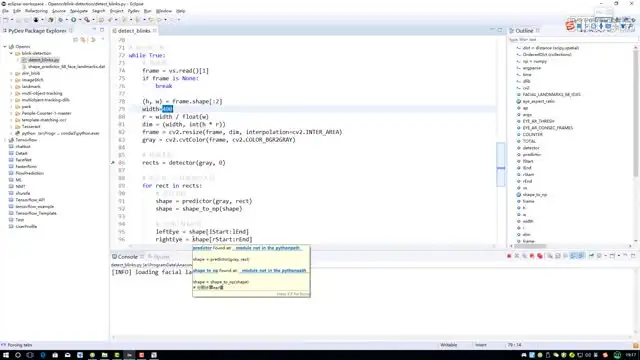The height and width of the screenshot is (360, 640).
Task: Click the External Tools run icon
Action: pos(87,20)
